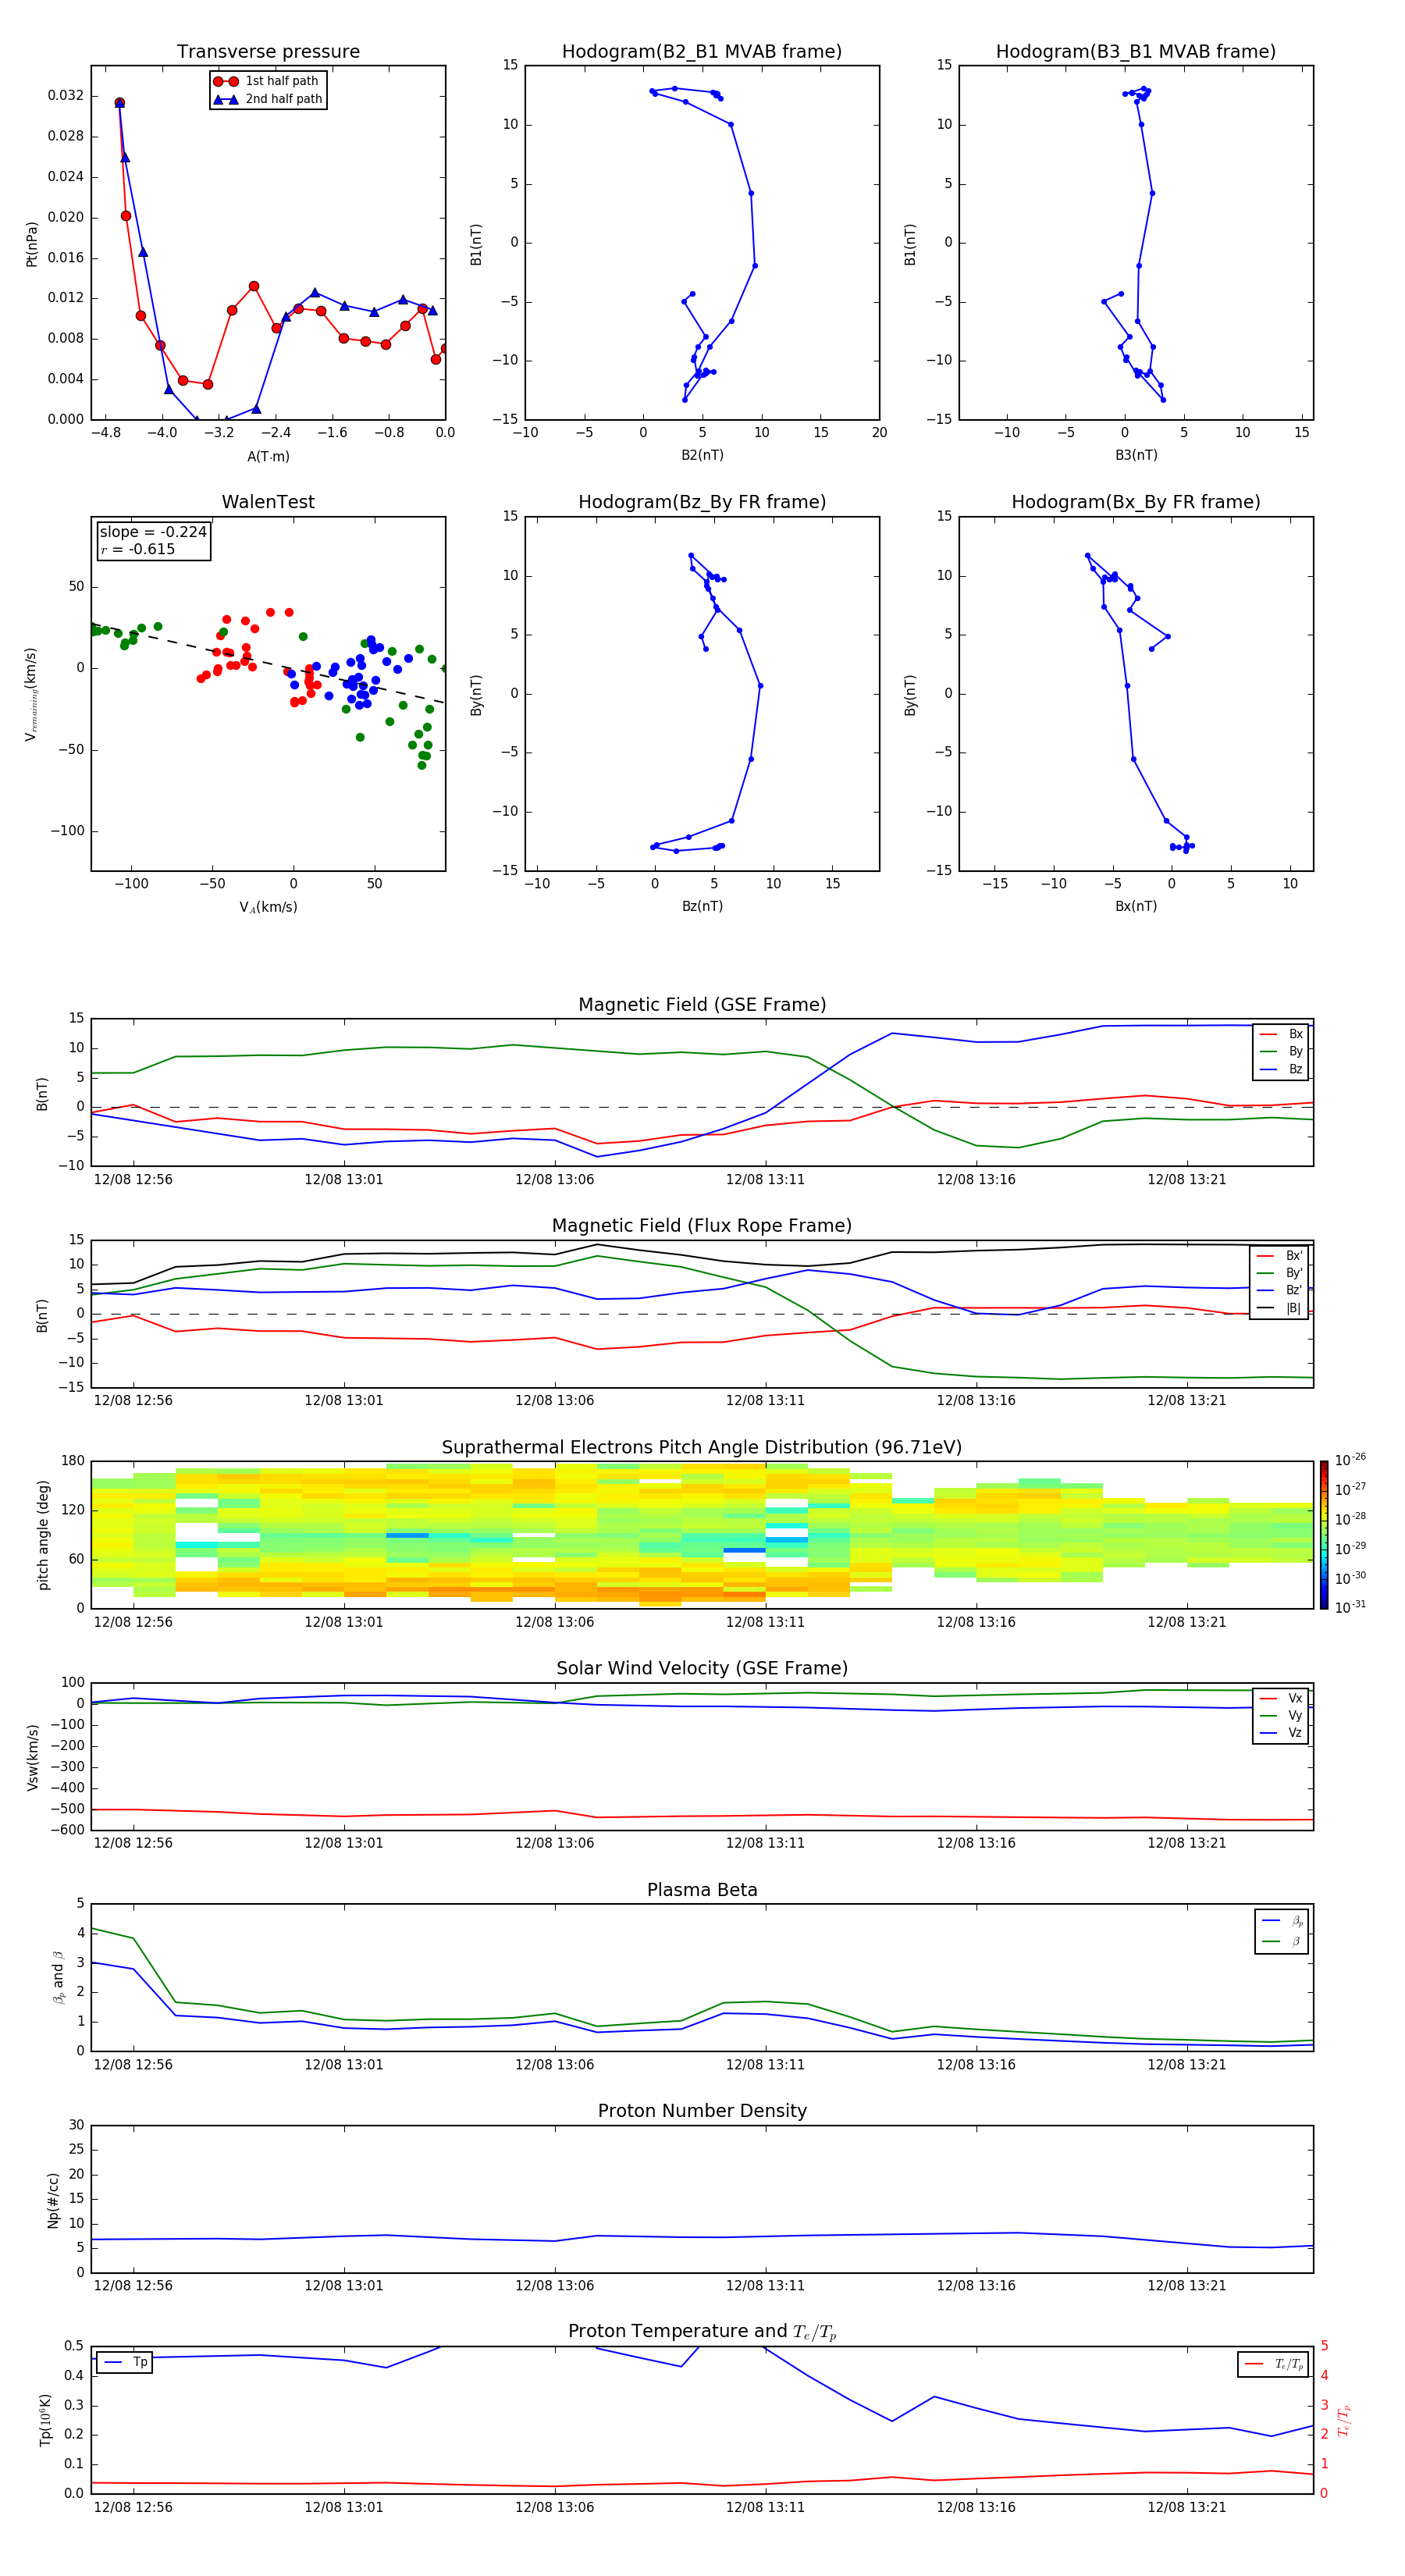Select the "By'" legend entry in Flux Rope plot
The image size is (1405, 2576).
1279,1273
